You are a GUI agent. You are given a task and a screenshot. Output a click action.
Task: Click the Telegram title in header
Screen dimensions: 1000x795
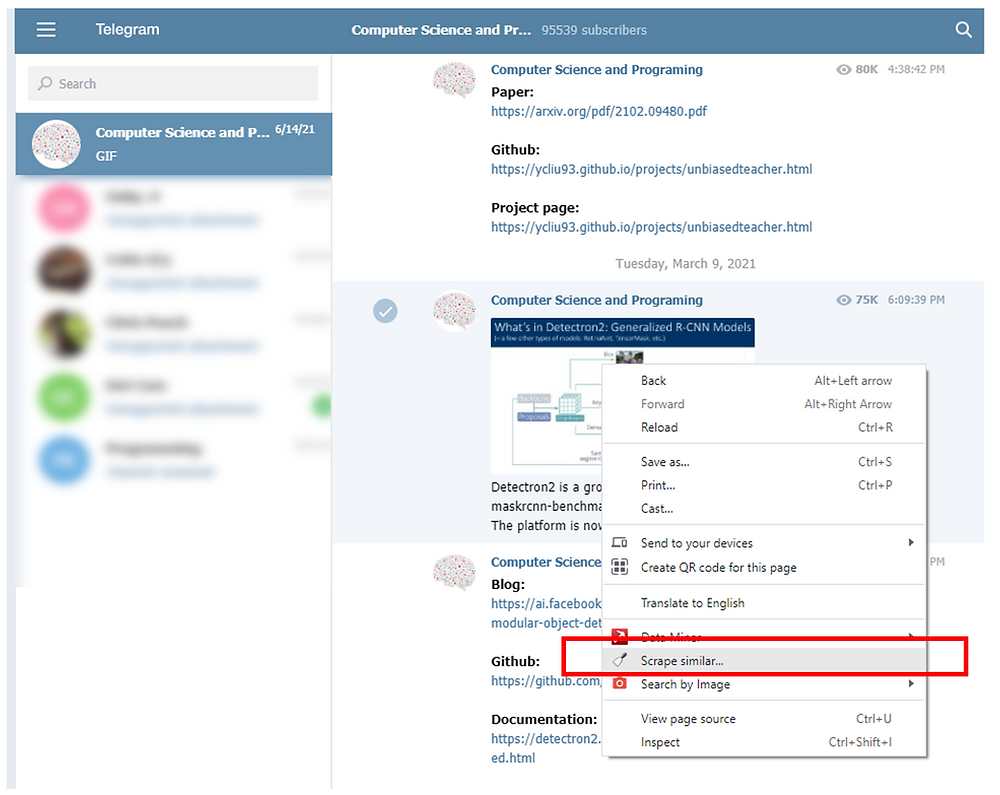point(128,29)
